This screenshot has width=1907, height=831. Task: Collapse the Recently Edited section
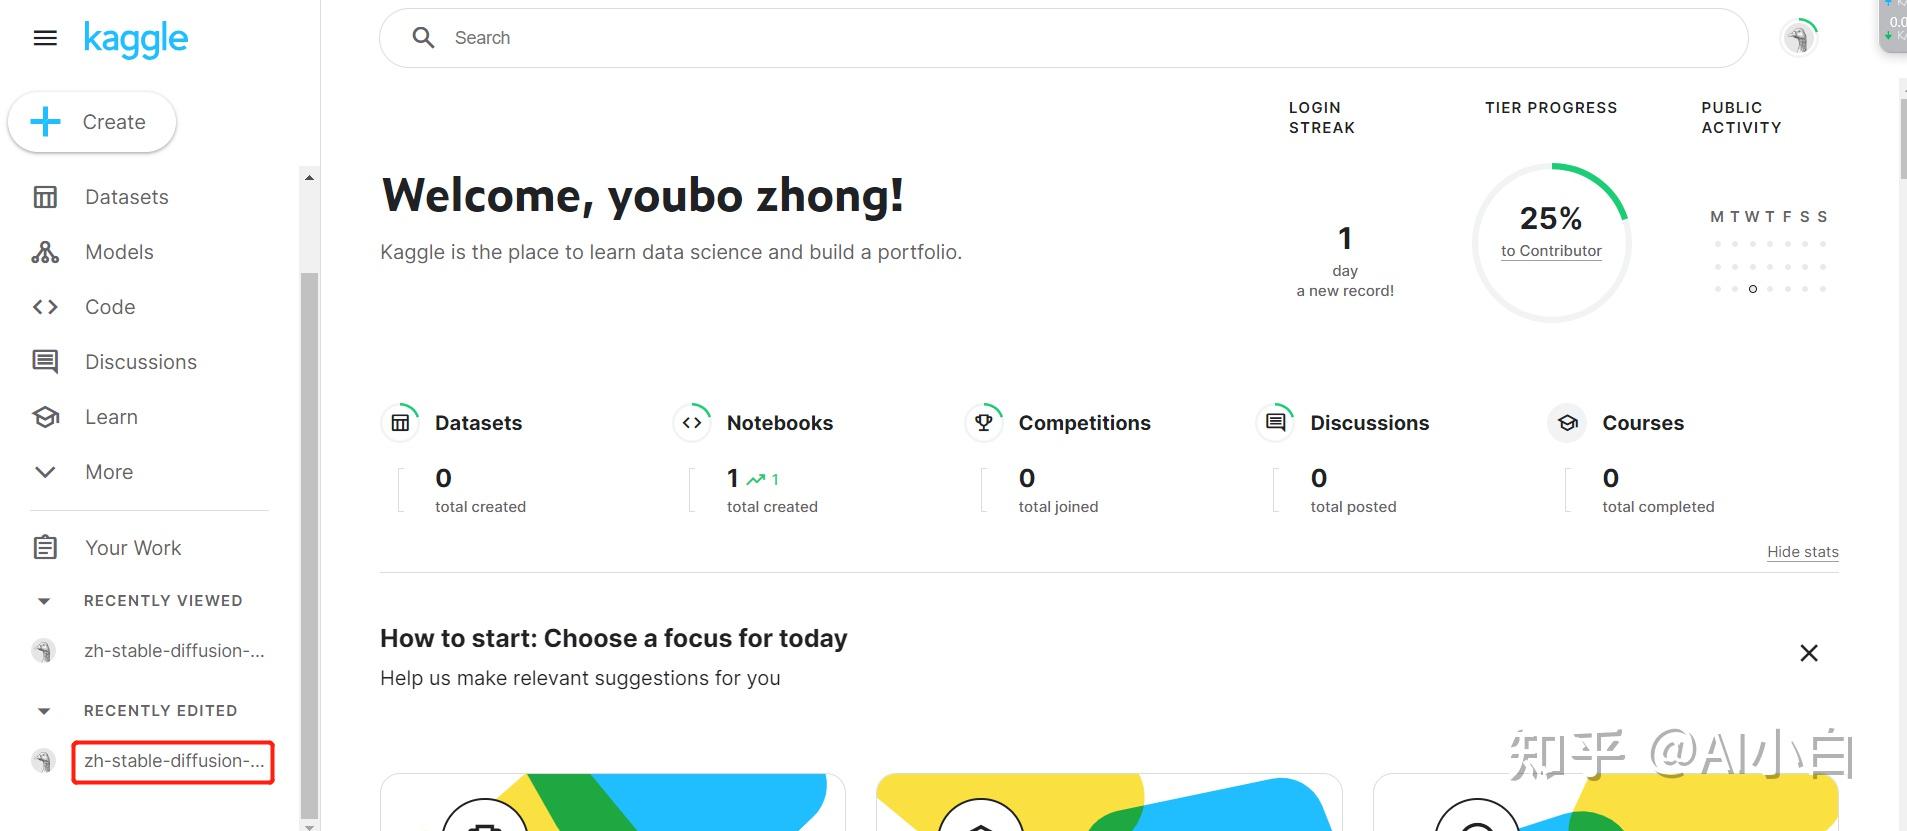(44, 711)
